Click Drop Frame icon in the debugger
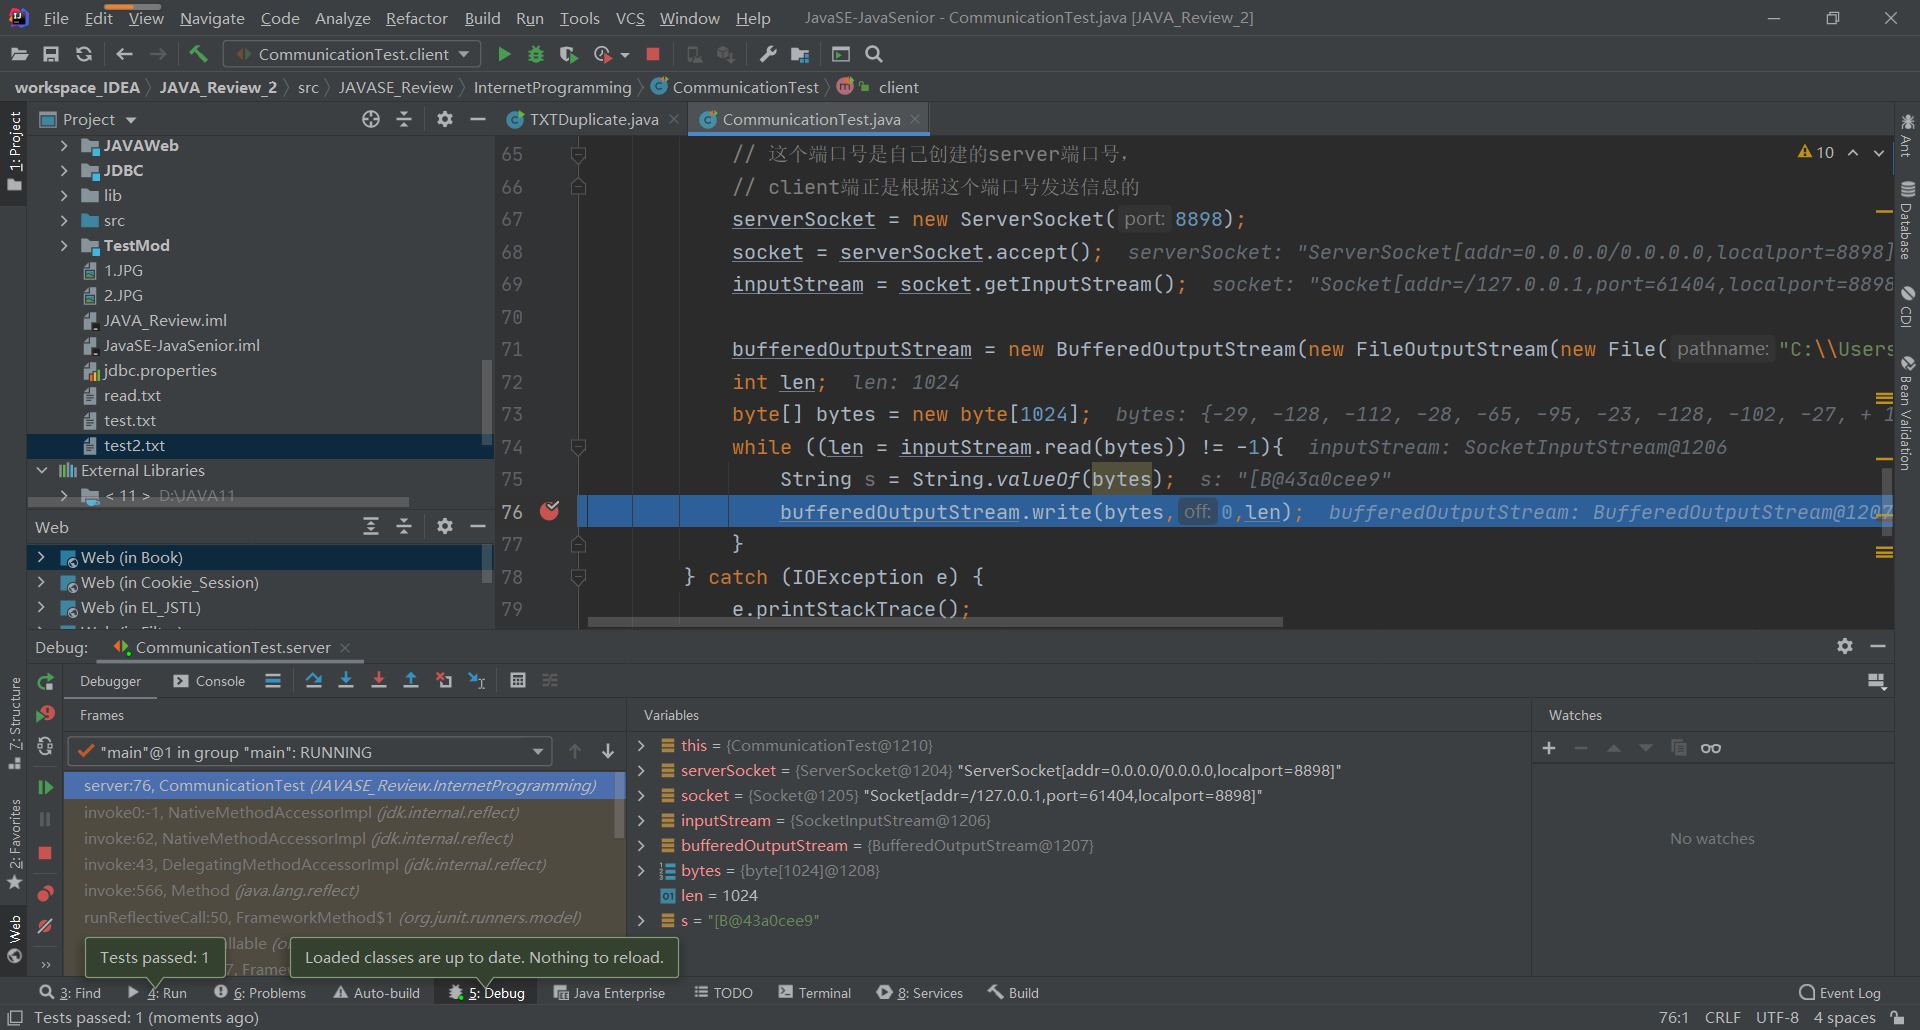Viewport: 1920px width, 1030px height. pyautogui.click(x=444, y=680)
